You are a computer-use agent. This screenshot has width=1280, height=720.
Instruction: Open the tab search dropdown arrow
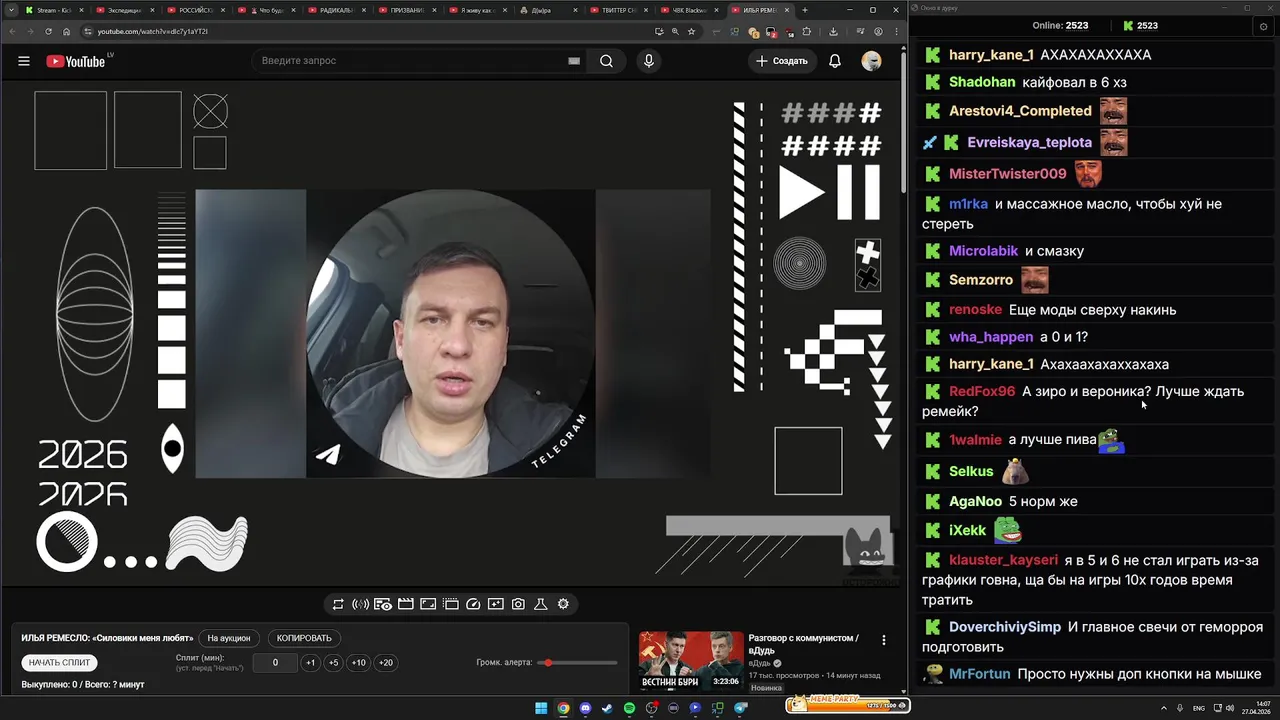click(x=10, y=10)
